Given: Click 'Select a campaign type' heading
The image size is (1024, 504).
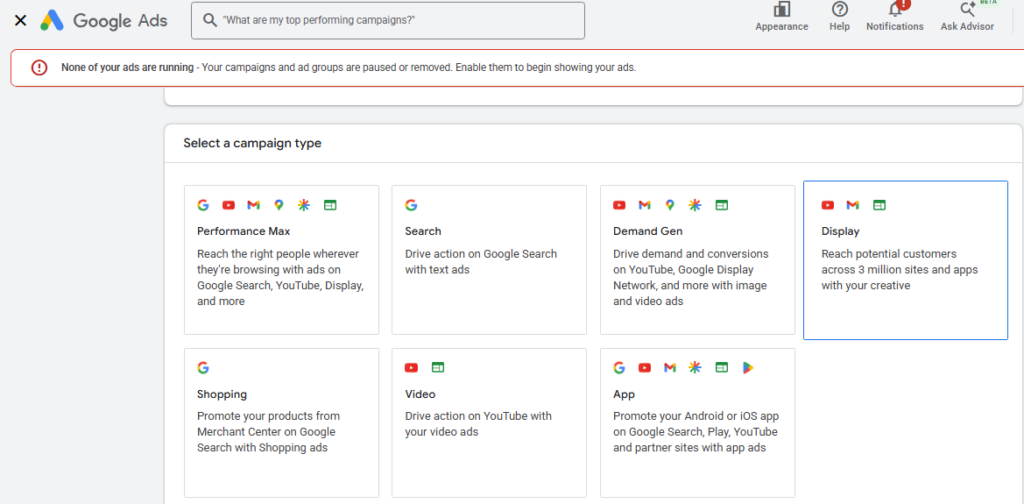Looking at the screenshot, I should coord(252,143).
